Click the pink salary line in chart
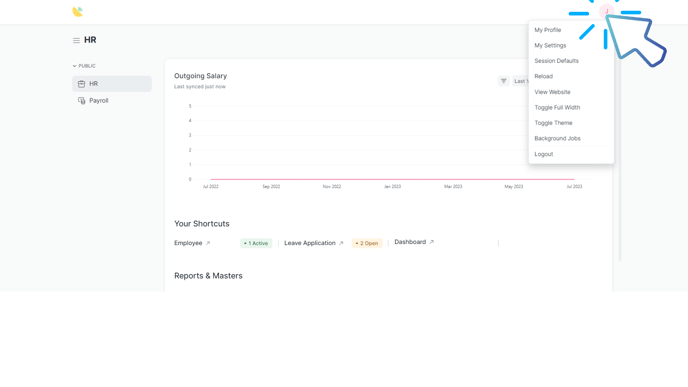The height and width of the screenshot is (387, 688). pyautogui.click(x=392, y=179)
